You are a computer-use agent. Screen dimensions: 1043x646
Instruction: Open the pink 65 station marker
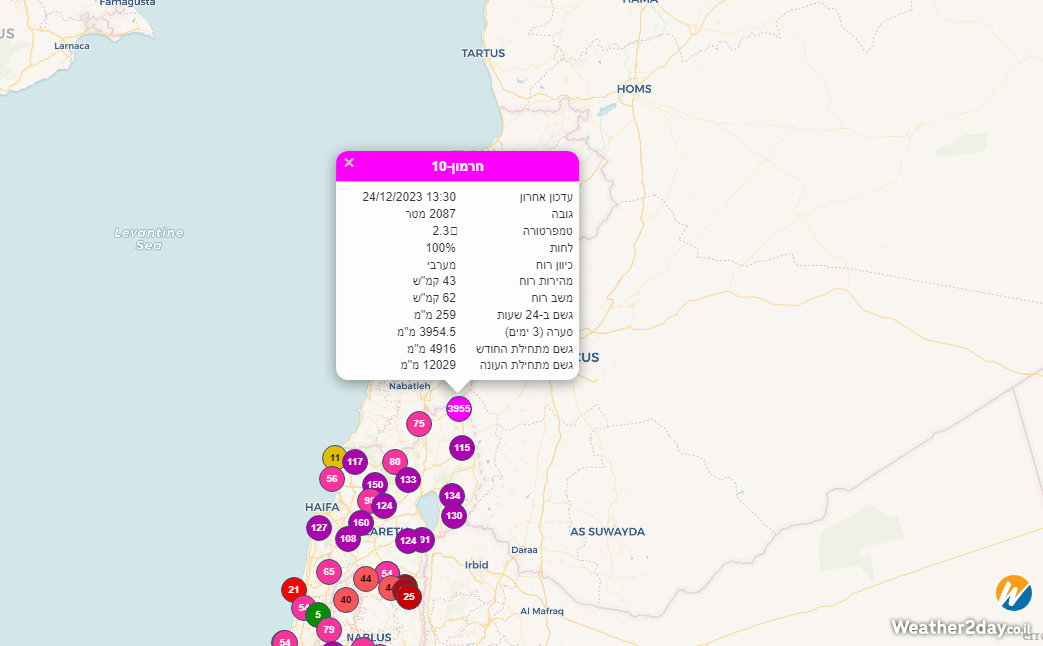pyautogui.click(x=329, y=572)
